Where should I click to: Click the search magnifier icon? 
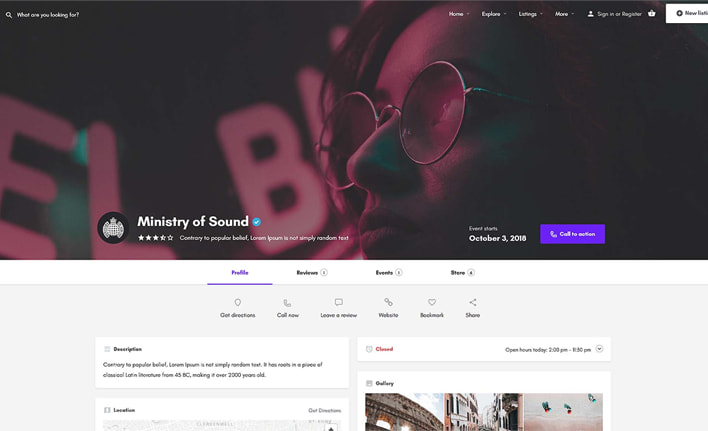(9, 15)
